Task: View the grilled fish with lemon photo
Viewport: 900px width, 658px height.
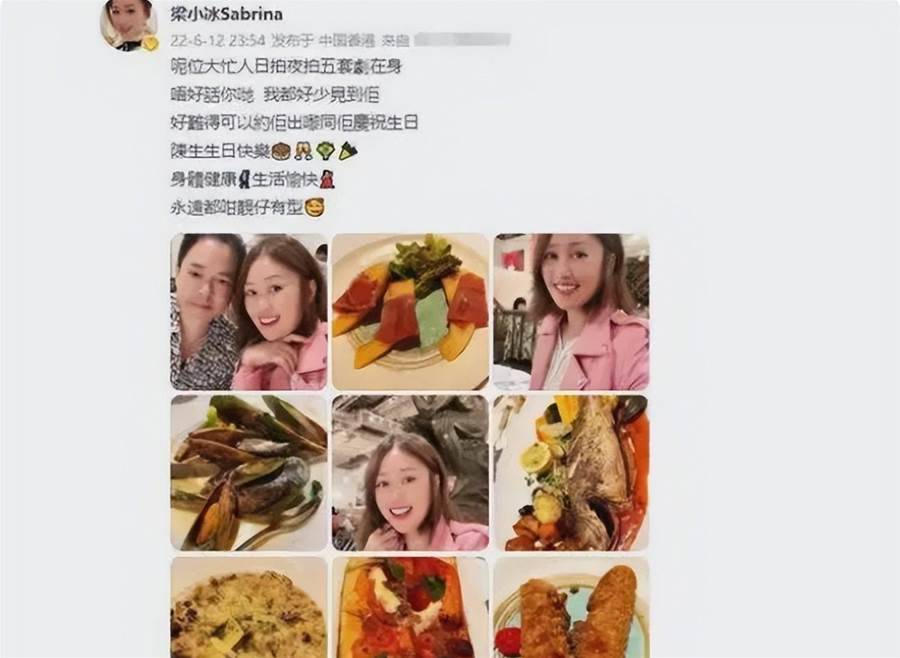Action: click(571, 473)
